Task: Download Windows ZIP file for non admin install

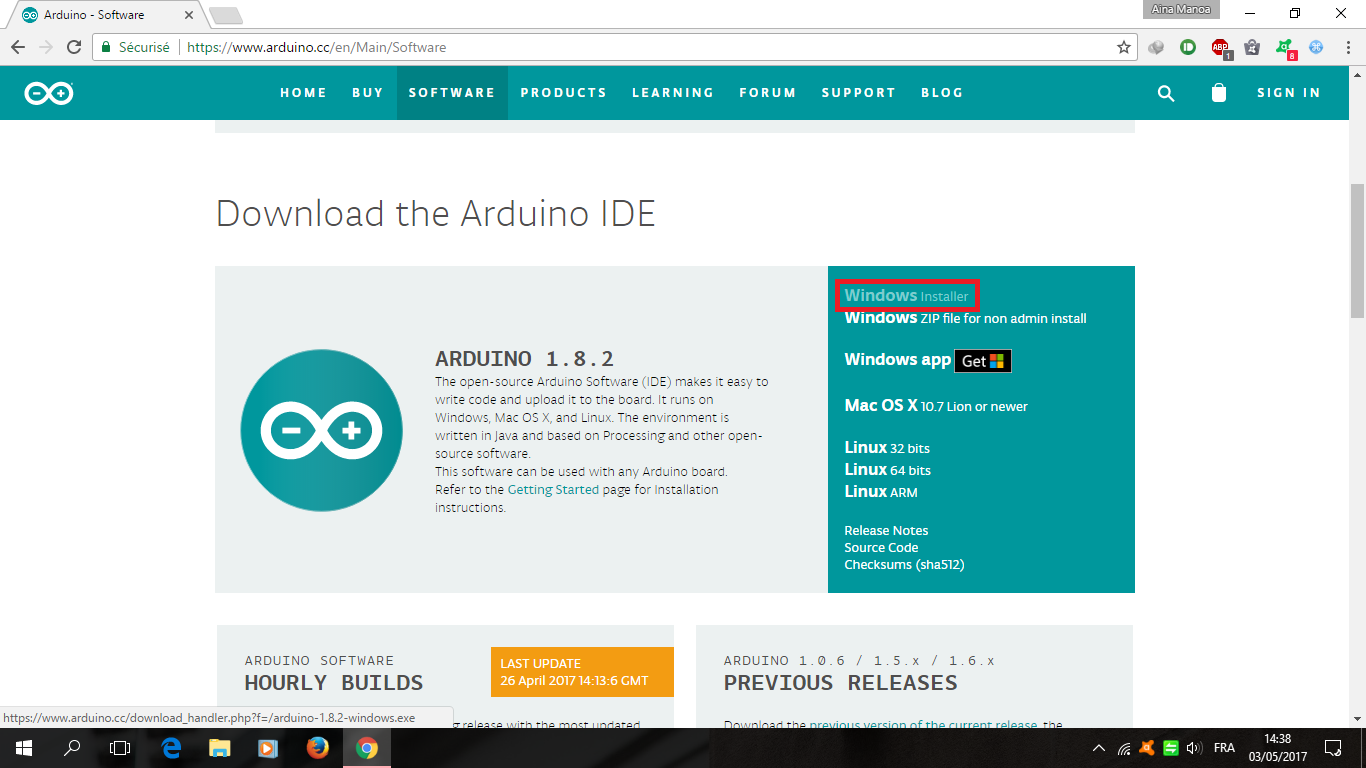Action: pos(965,318)
